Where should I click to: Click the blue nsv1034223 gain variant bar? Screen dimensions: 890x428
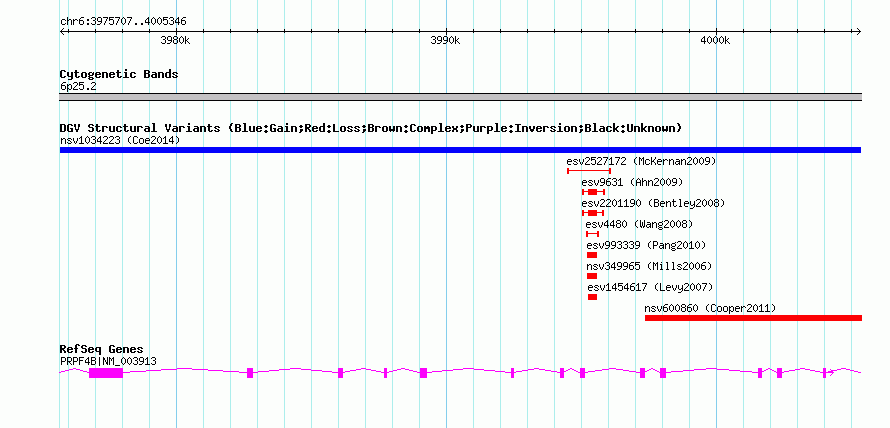(x=460, y=150)
